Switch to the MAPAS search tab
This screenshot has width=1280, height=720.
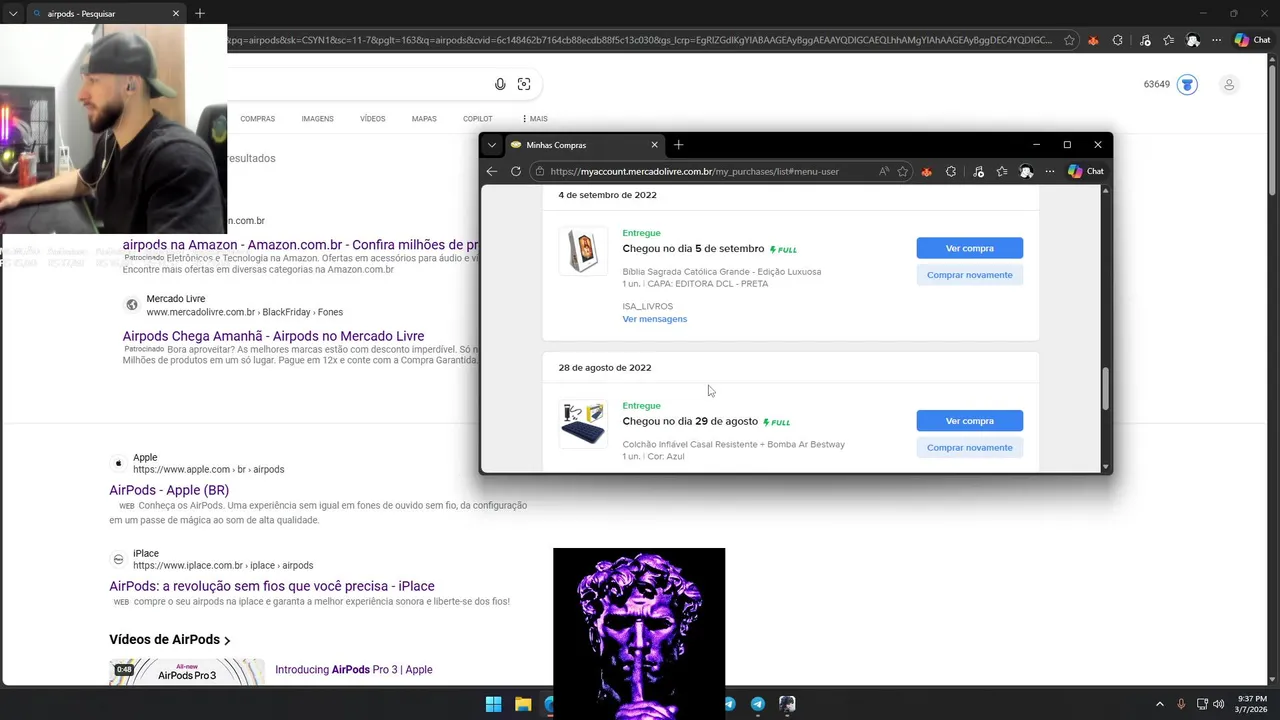(424, 119)
